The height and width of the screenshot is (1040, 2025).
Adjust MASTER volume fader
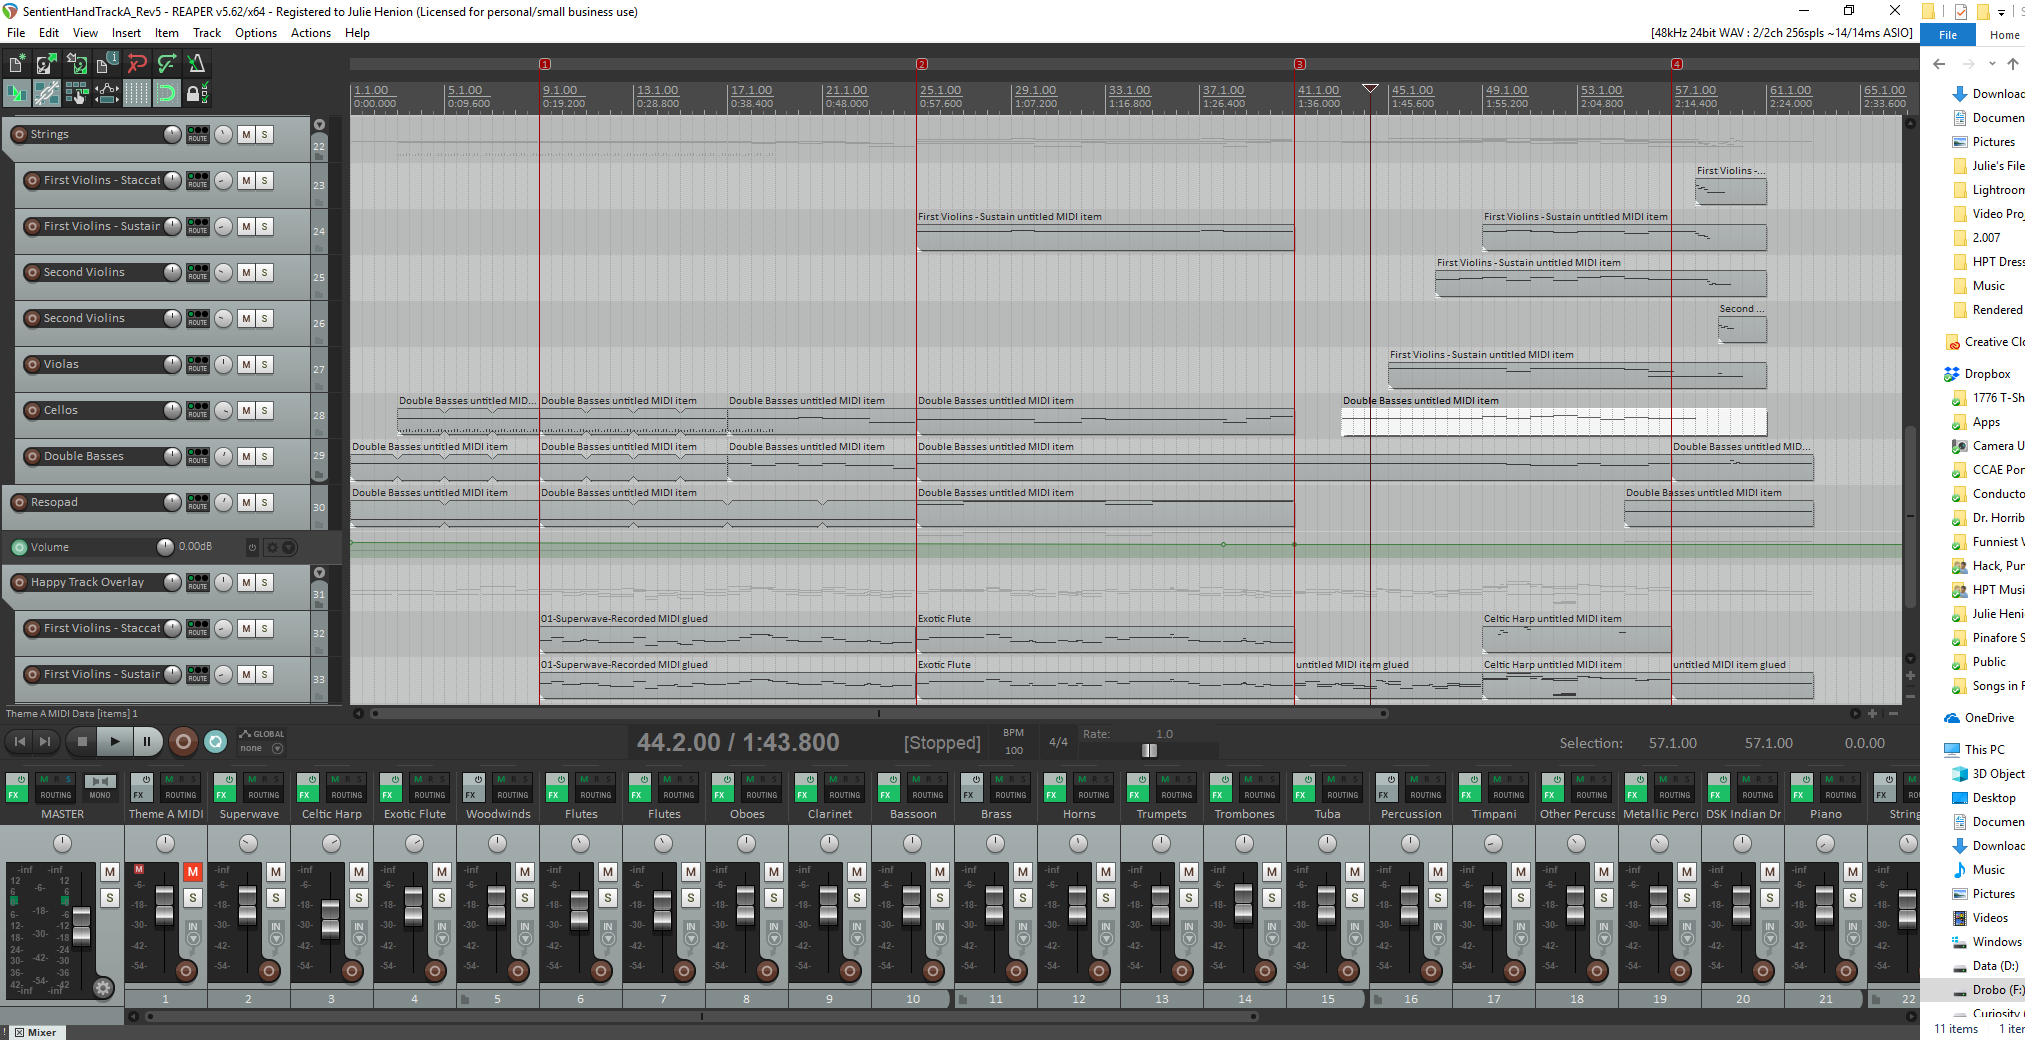[82, 926]
